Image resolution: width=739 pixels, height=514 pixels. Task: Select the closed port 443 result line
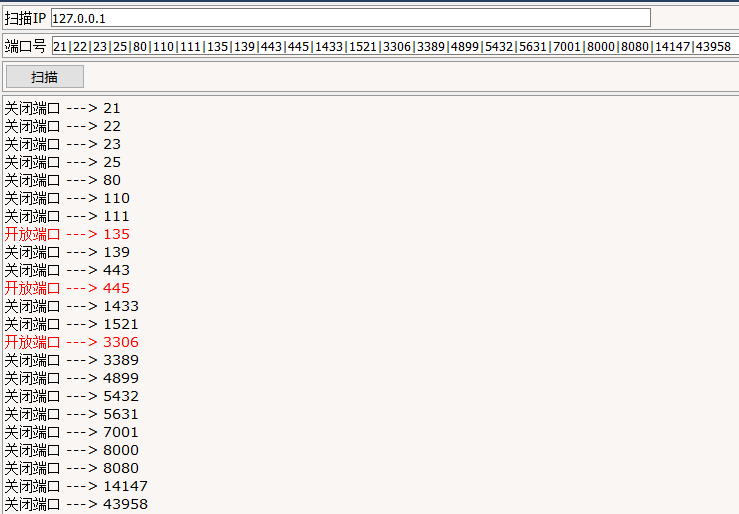coord(67,270)
